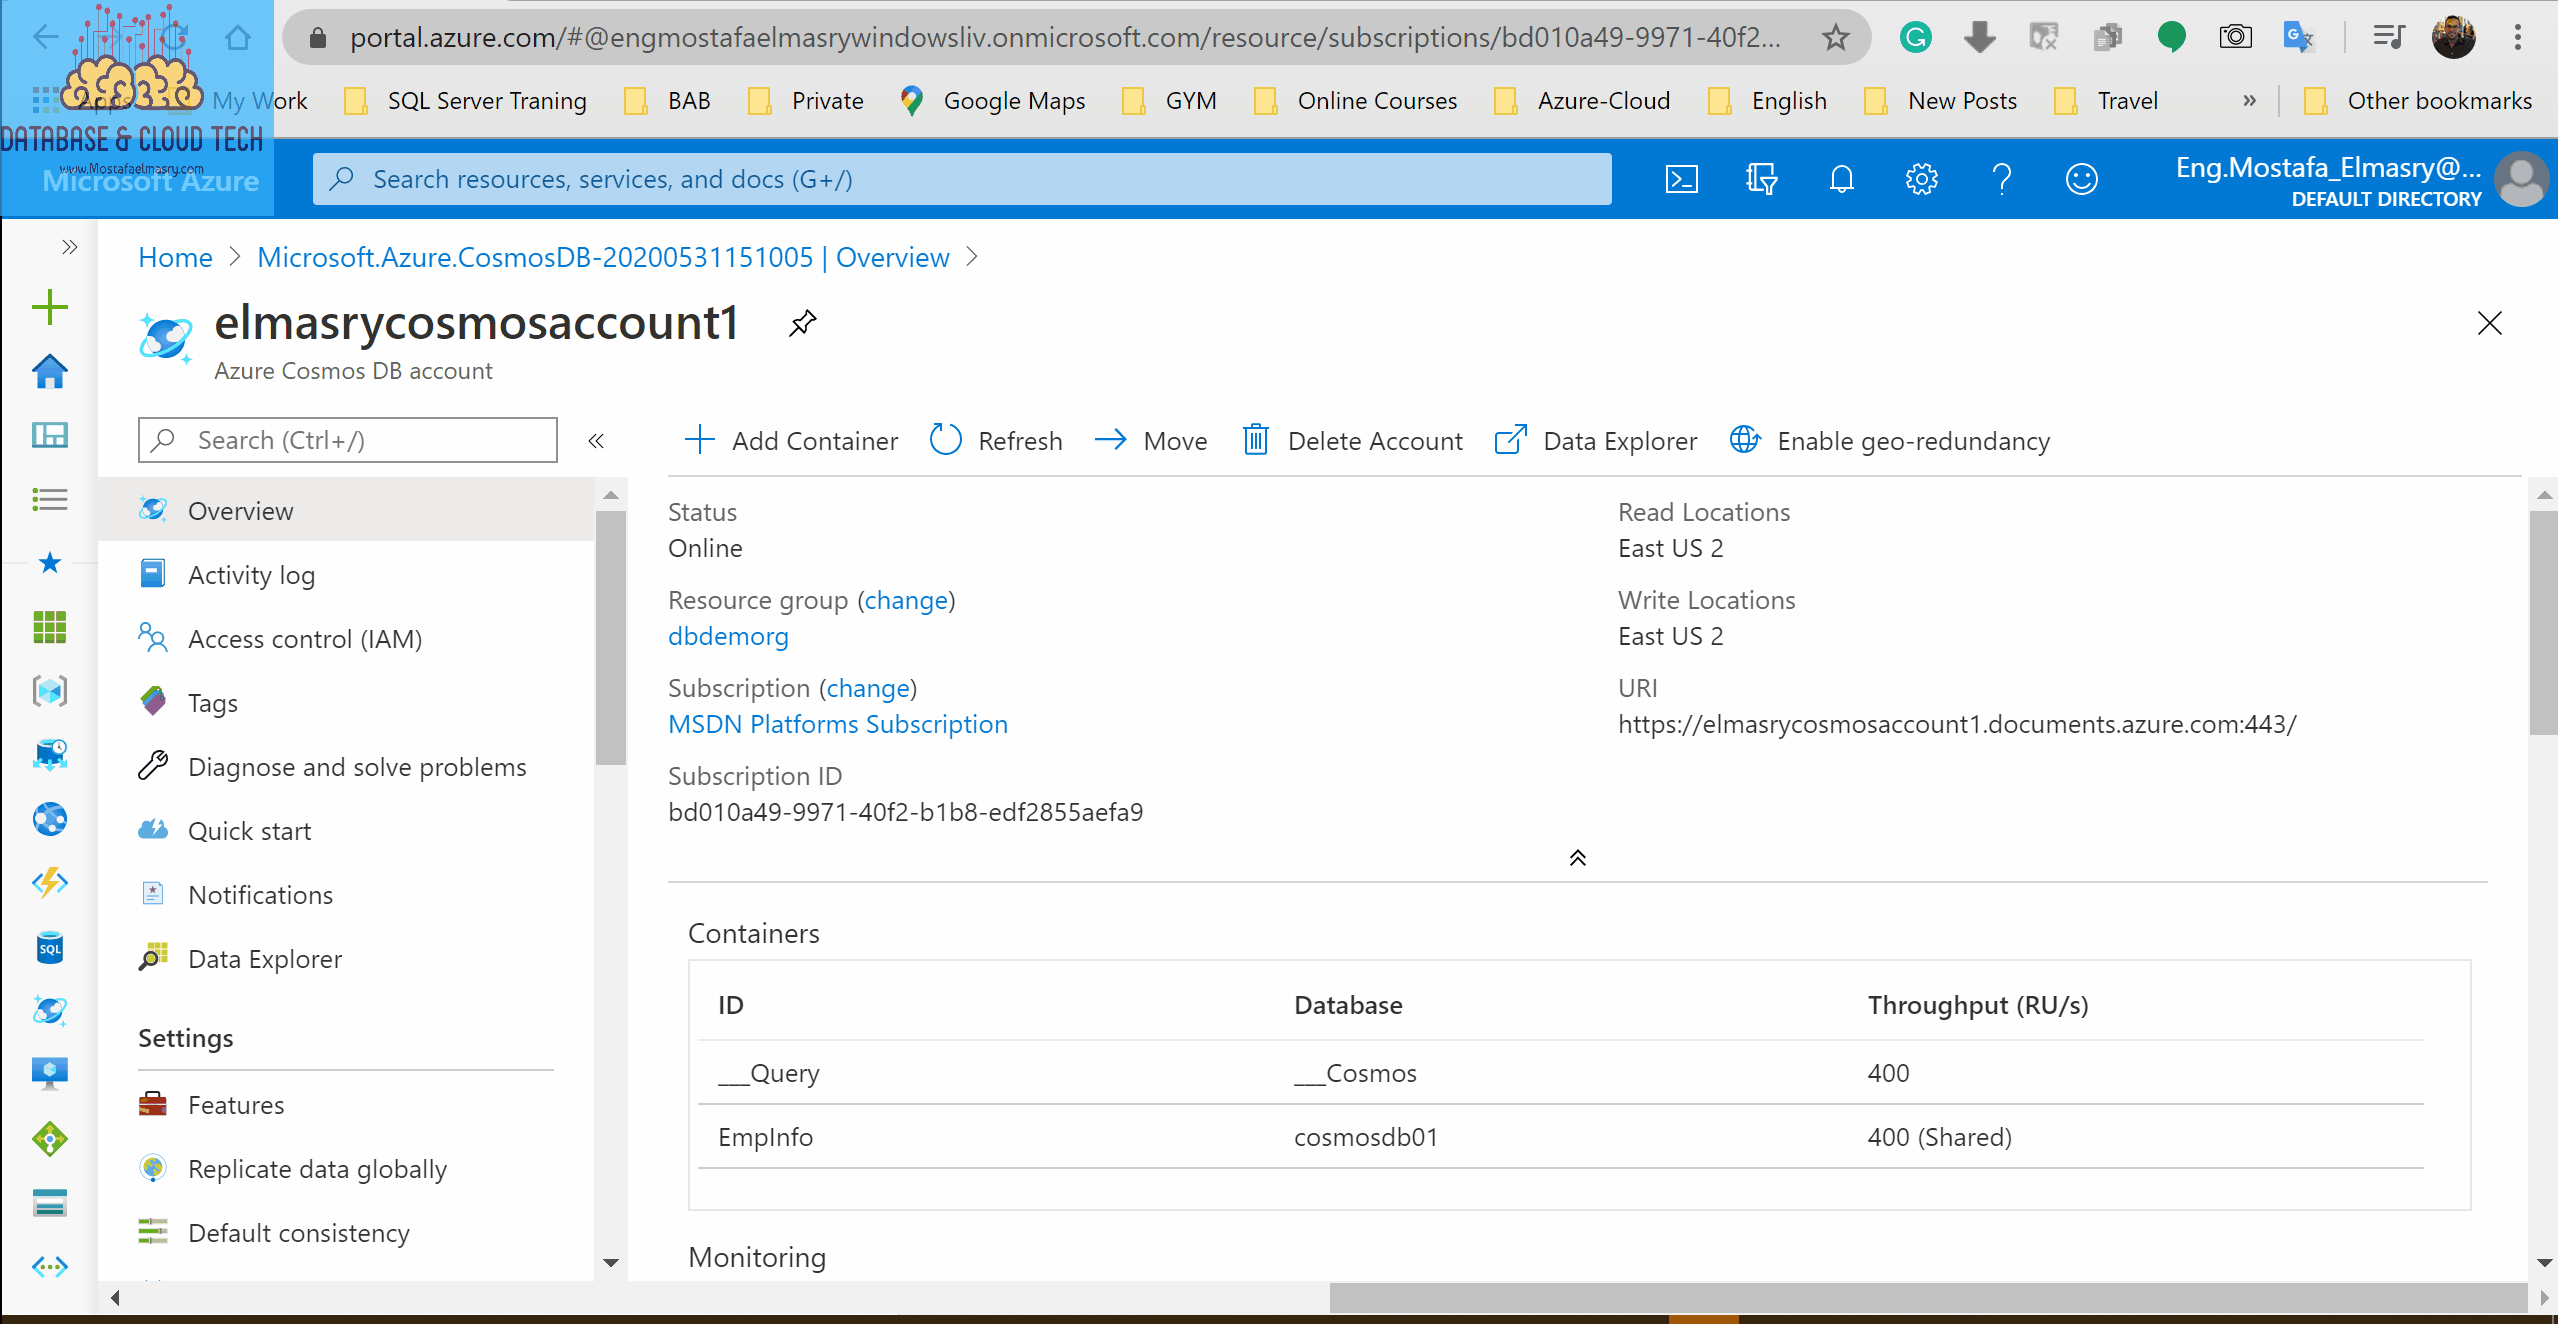Viewport: 2558px width, 1324px height.
Task: Collapse the resource menu with double chevron
Action: pos(596,441)
